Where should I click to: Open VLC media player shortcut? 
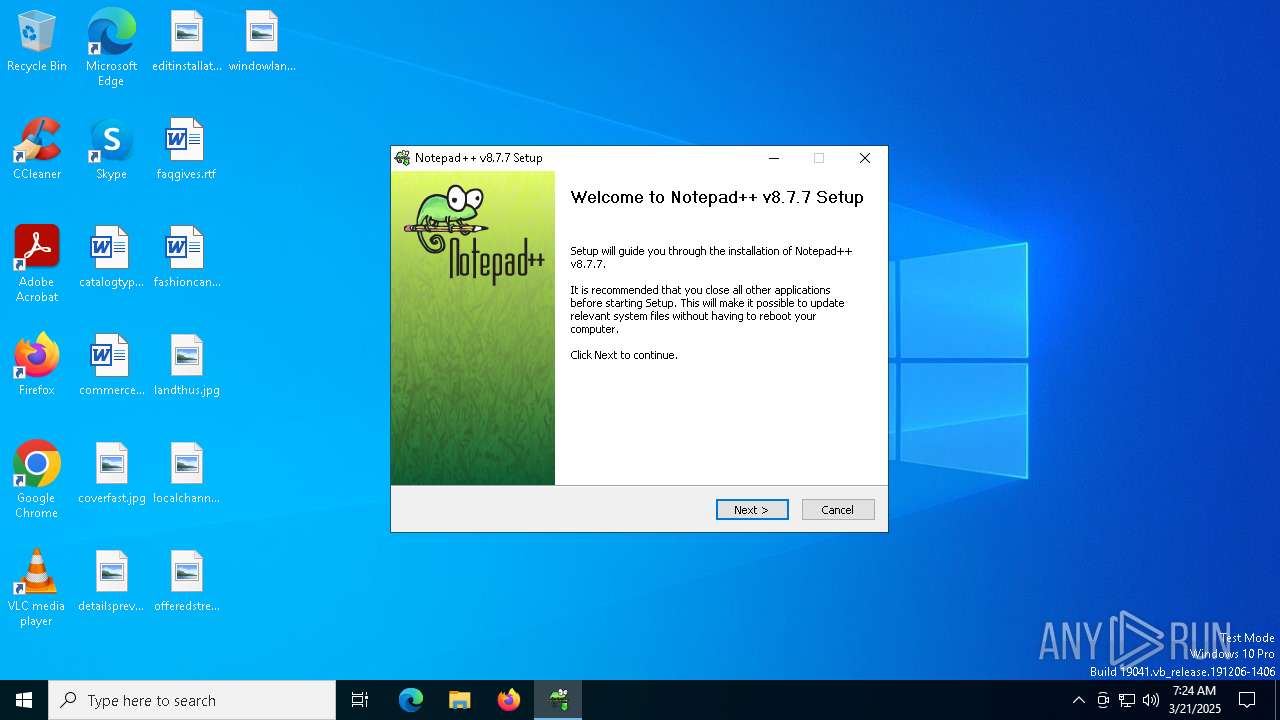click(x=37, y=588)
